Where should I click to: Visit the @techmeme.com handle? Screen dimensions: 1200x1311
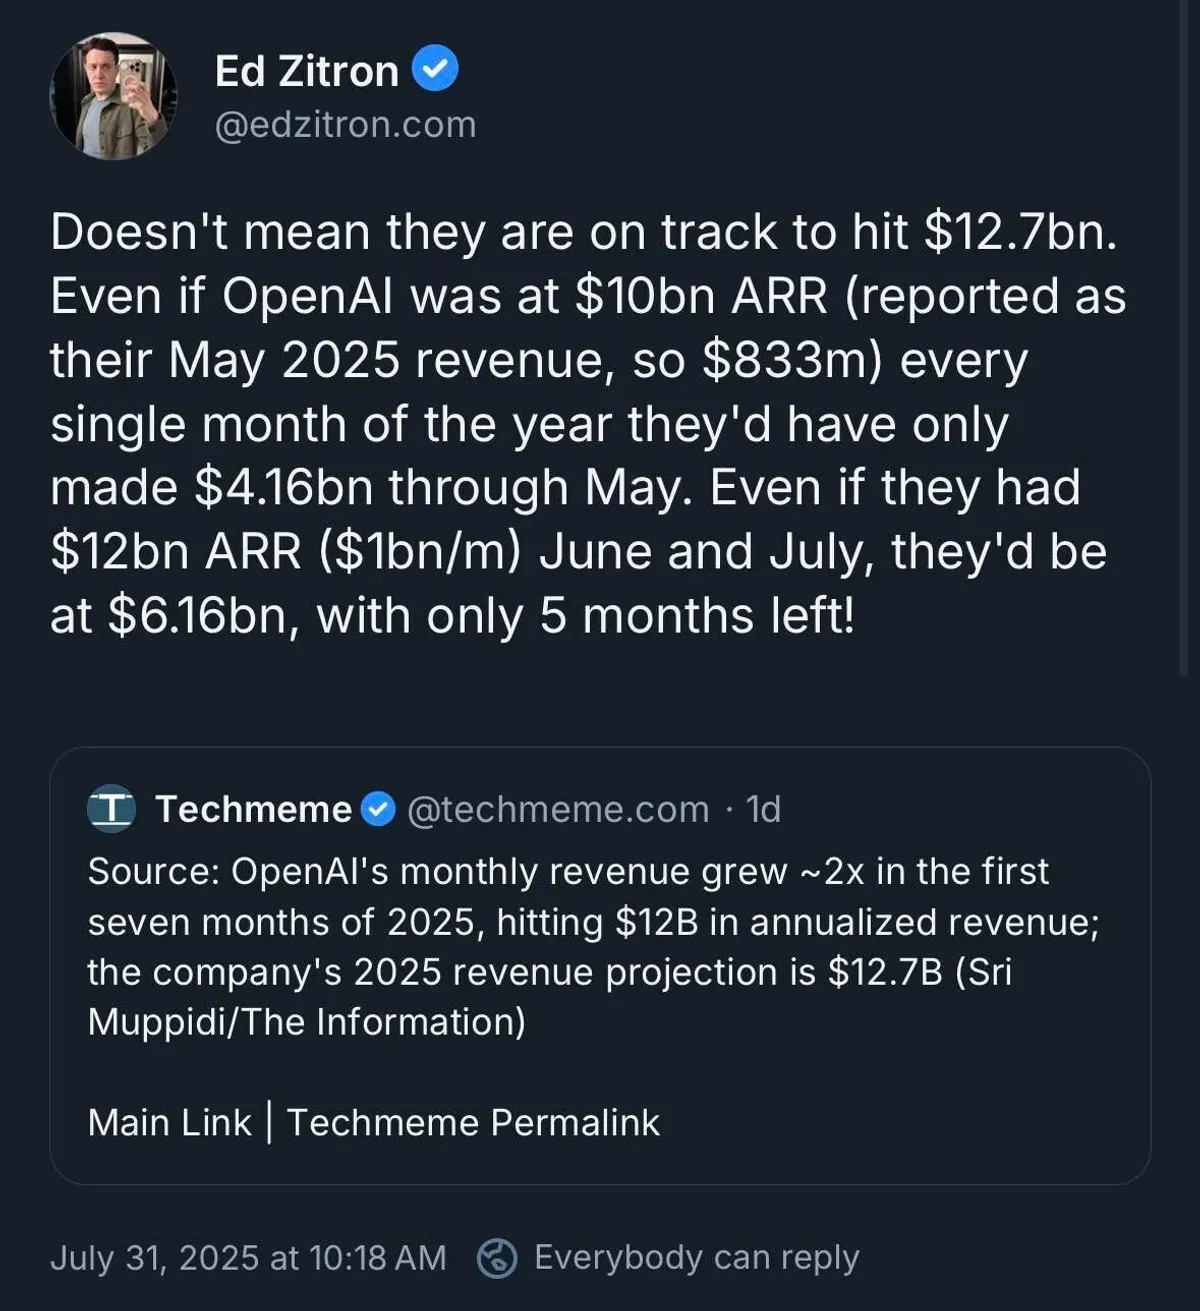coord(557,809)
